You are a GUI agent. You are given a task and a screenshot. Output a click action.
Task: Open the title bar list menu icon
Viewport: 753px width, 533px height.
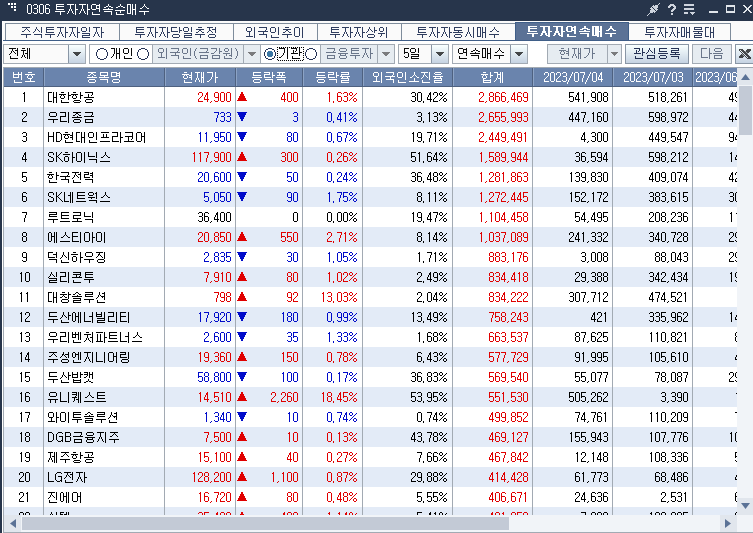point(689,9)
